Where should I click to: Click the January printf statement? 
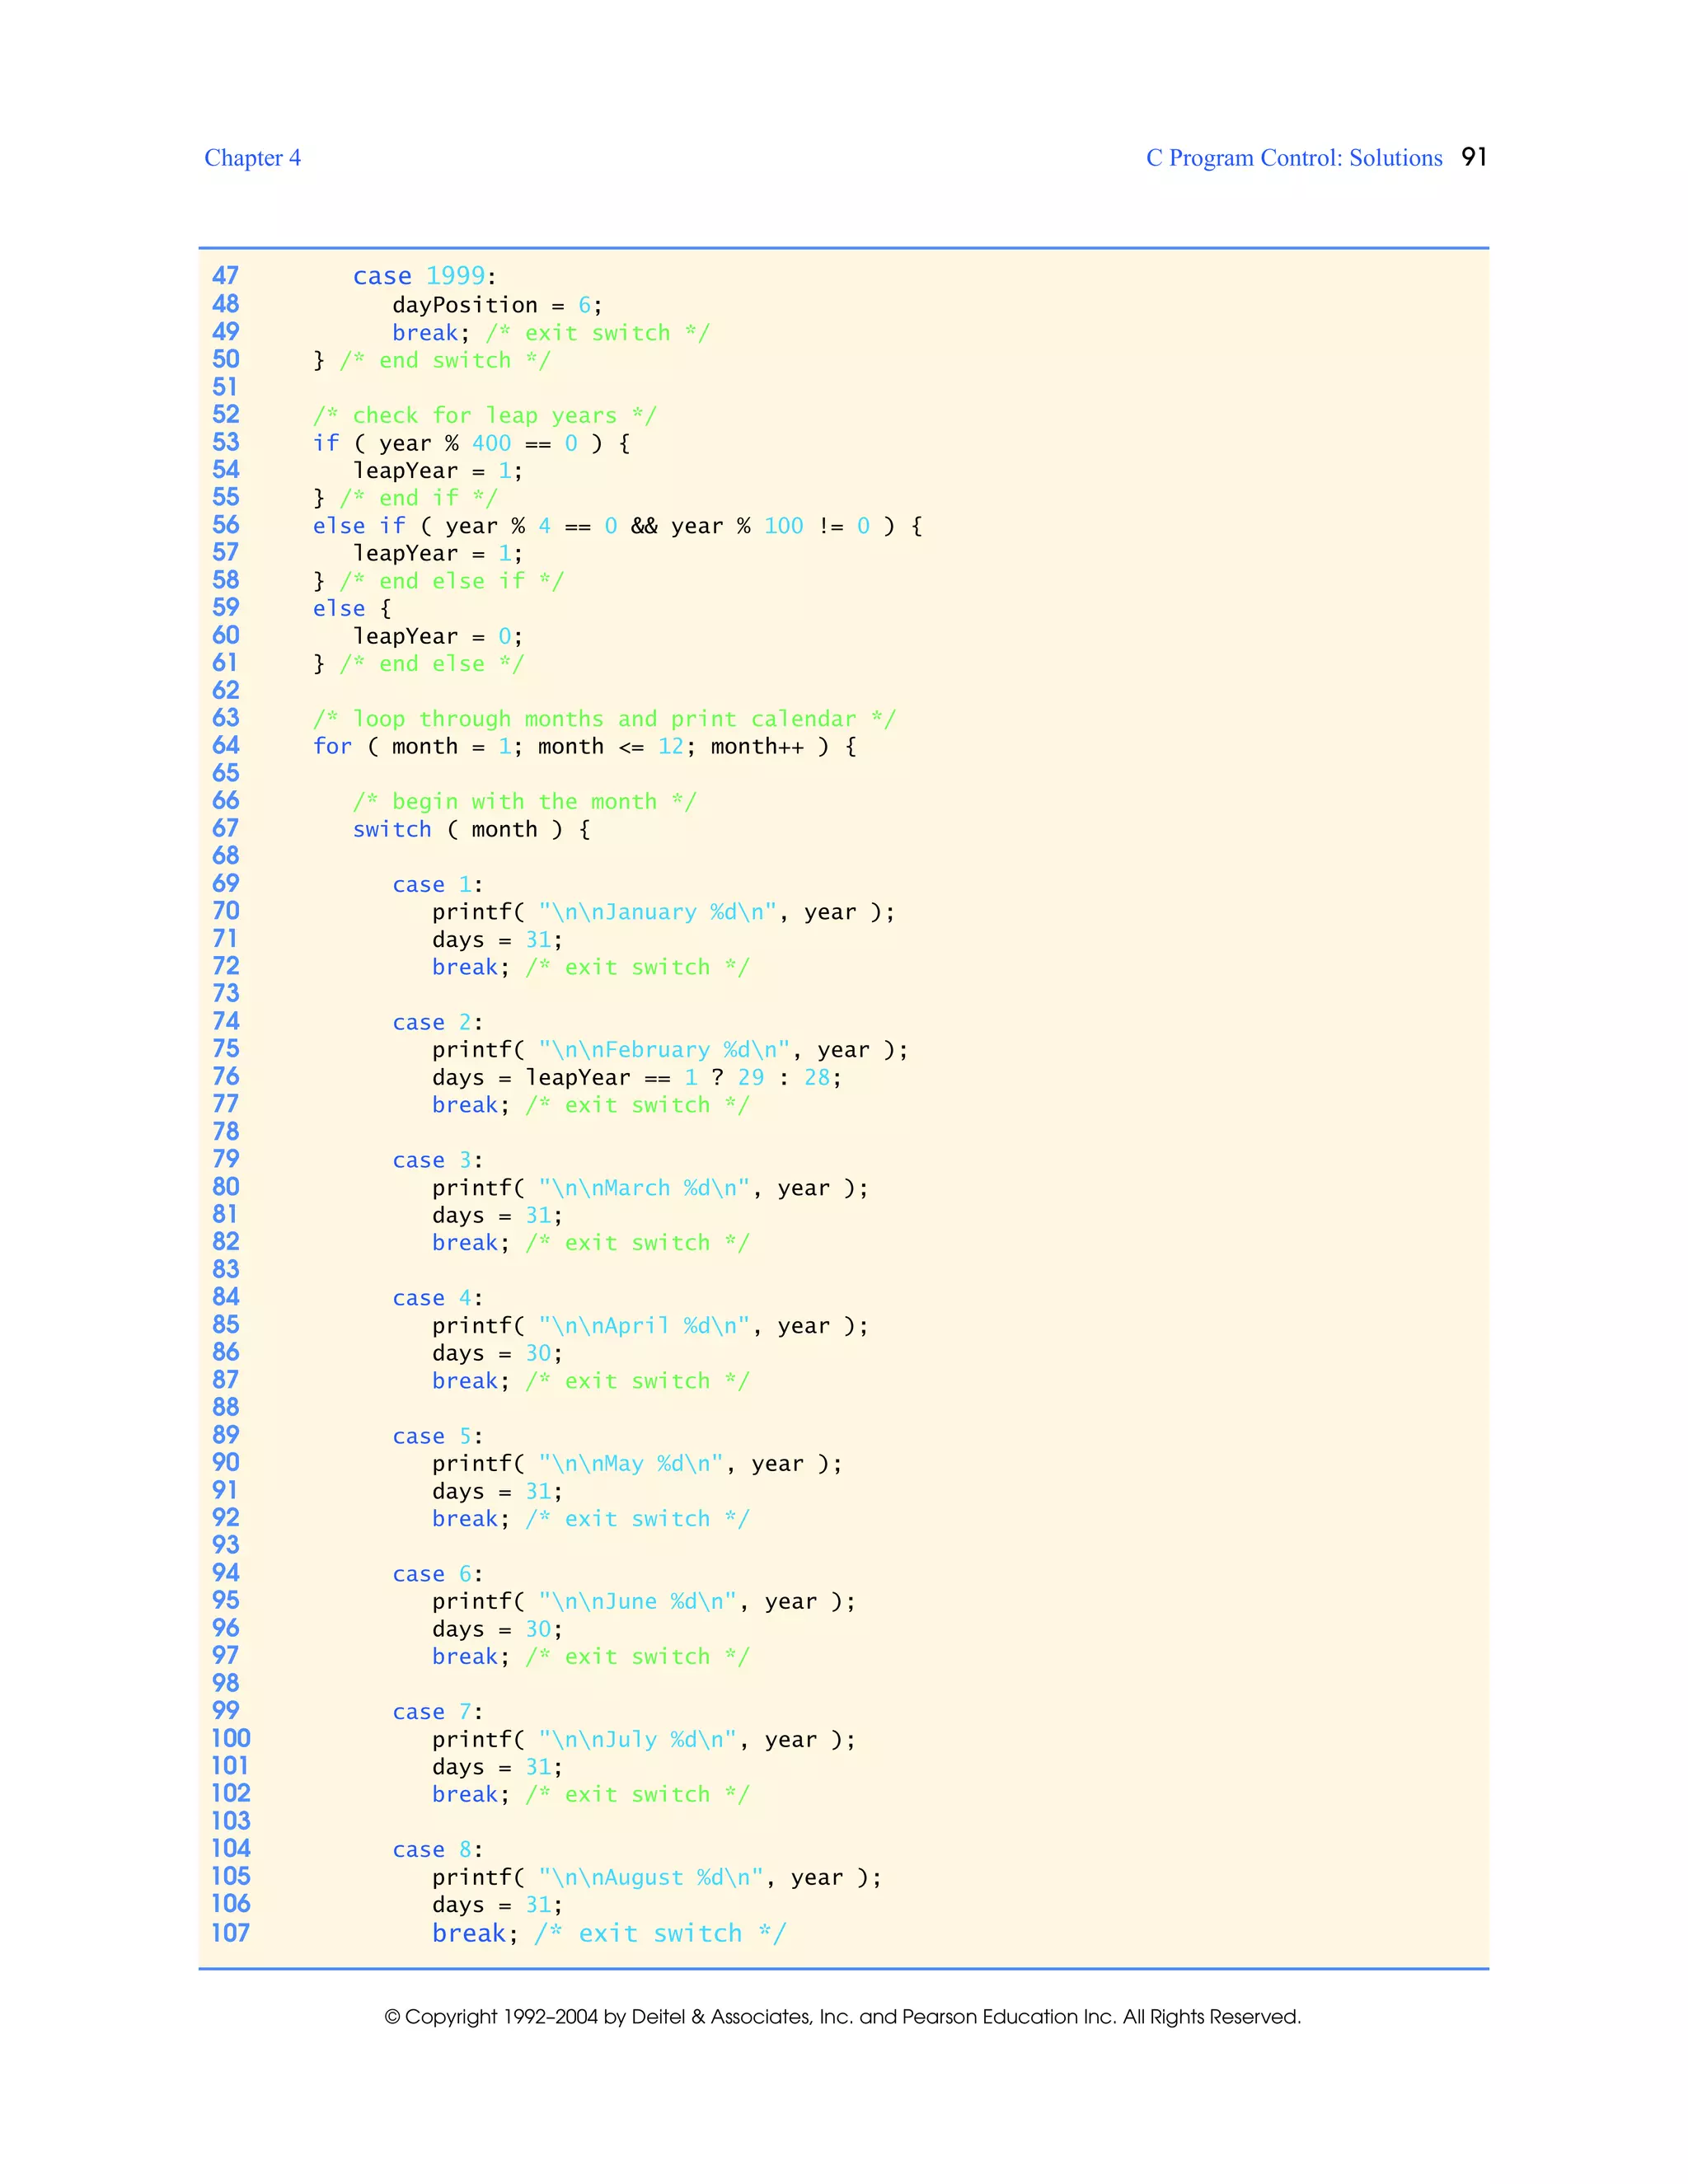click(663, 912)
